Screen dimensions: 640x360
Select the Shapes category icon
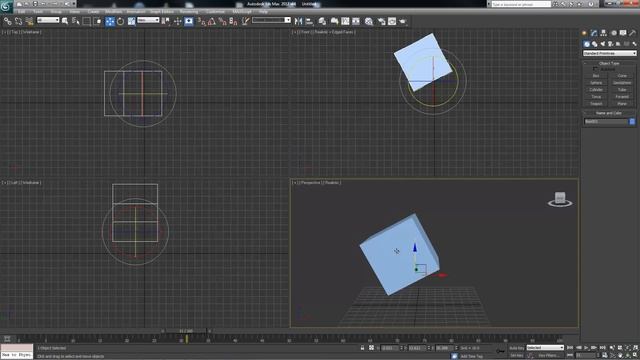pos(595,44)
